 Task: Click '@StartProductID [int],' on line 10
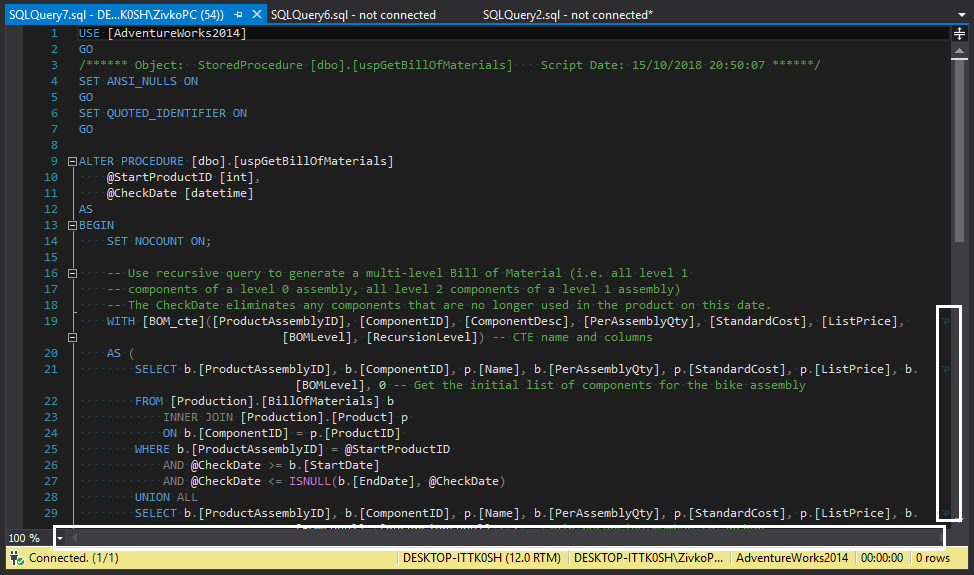tap(183, 178)
